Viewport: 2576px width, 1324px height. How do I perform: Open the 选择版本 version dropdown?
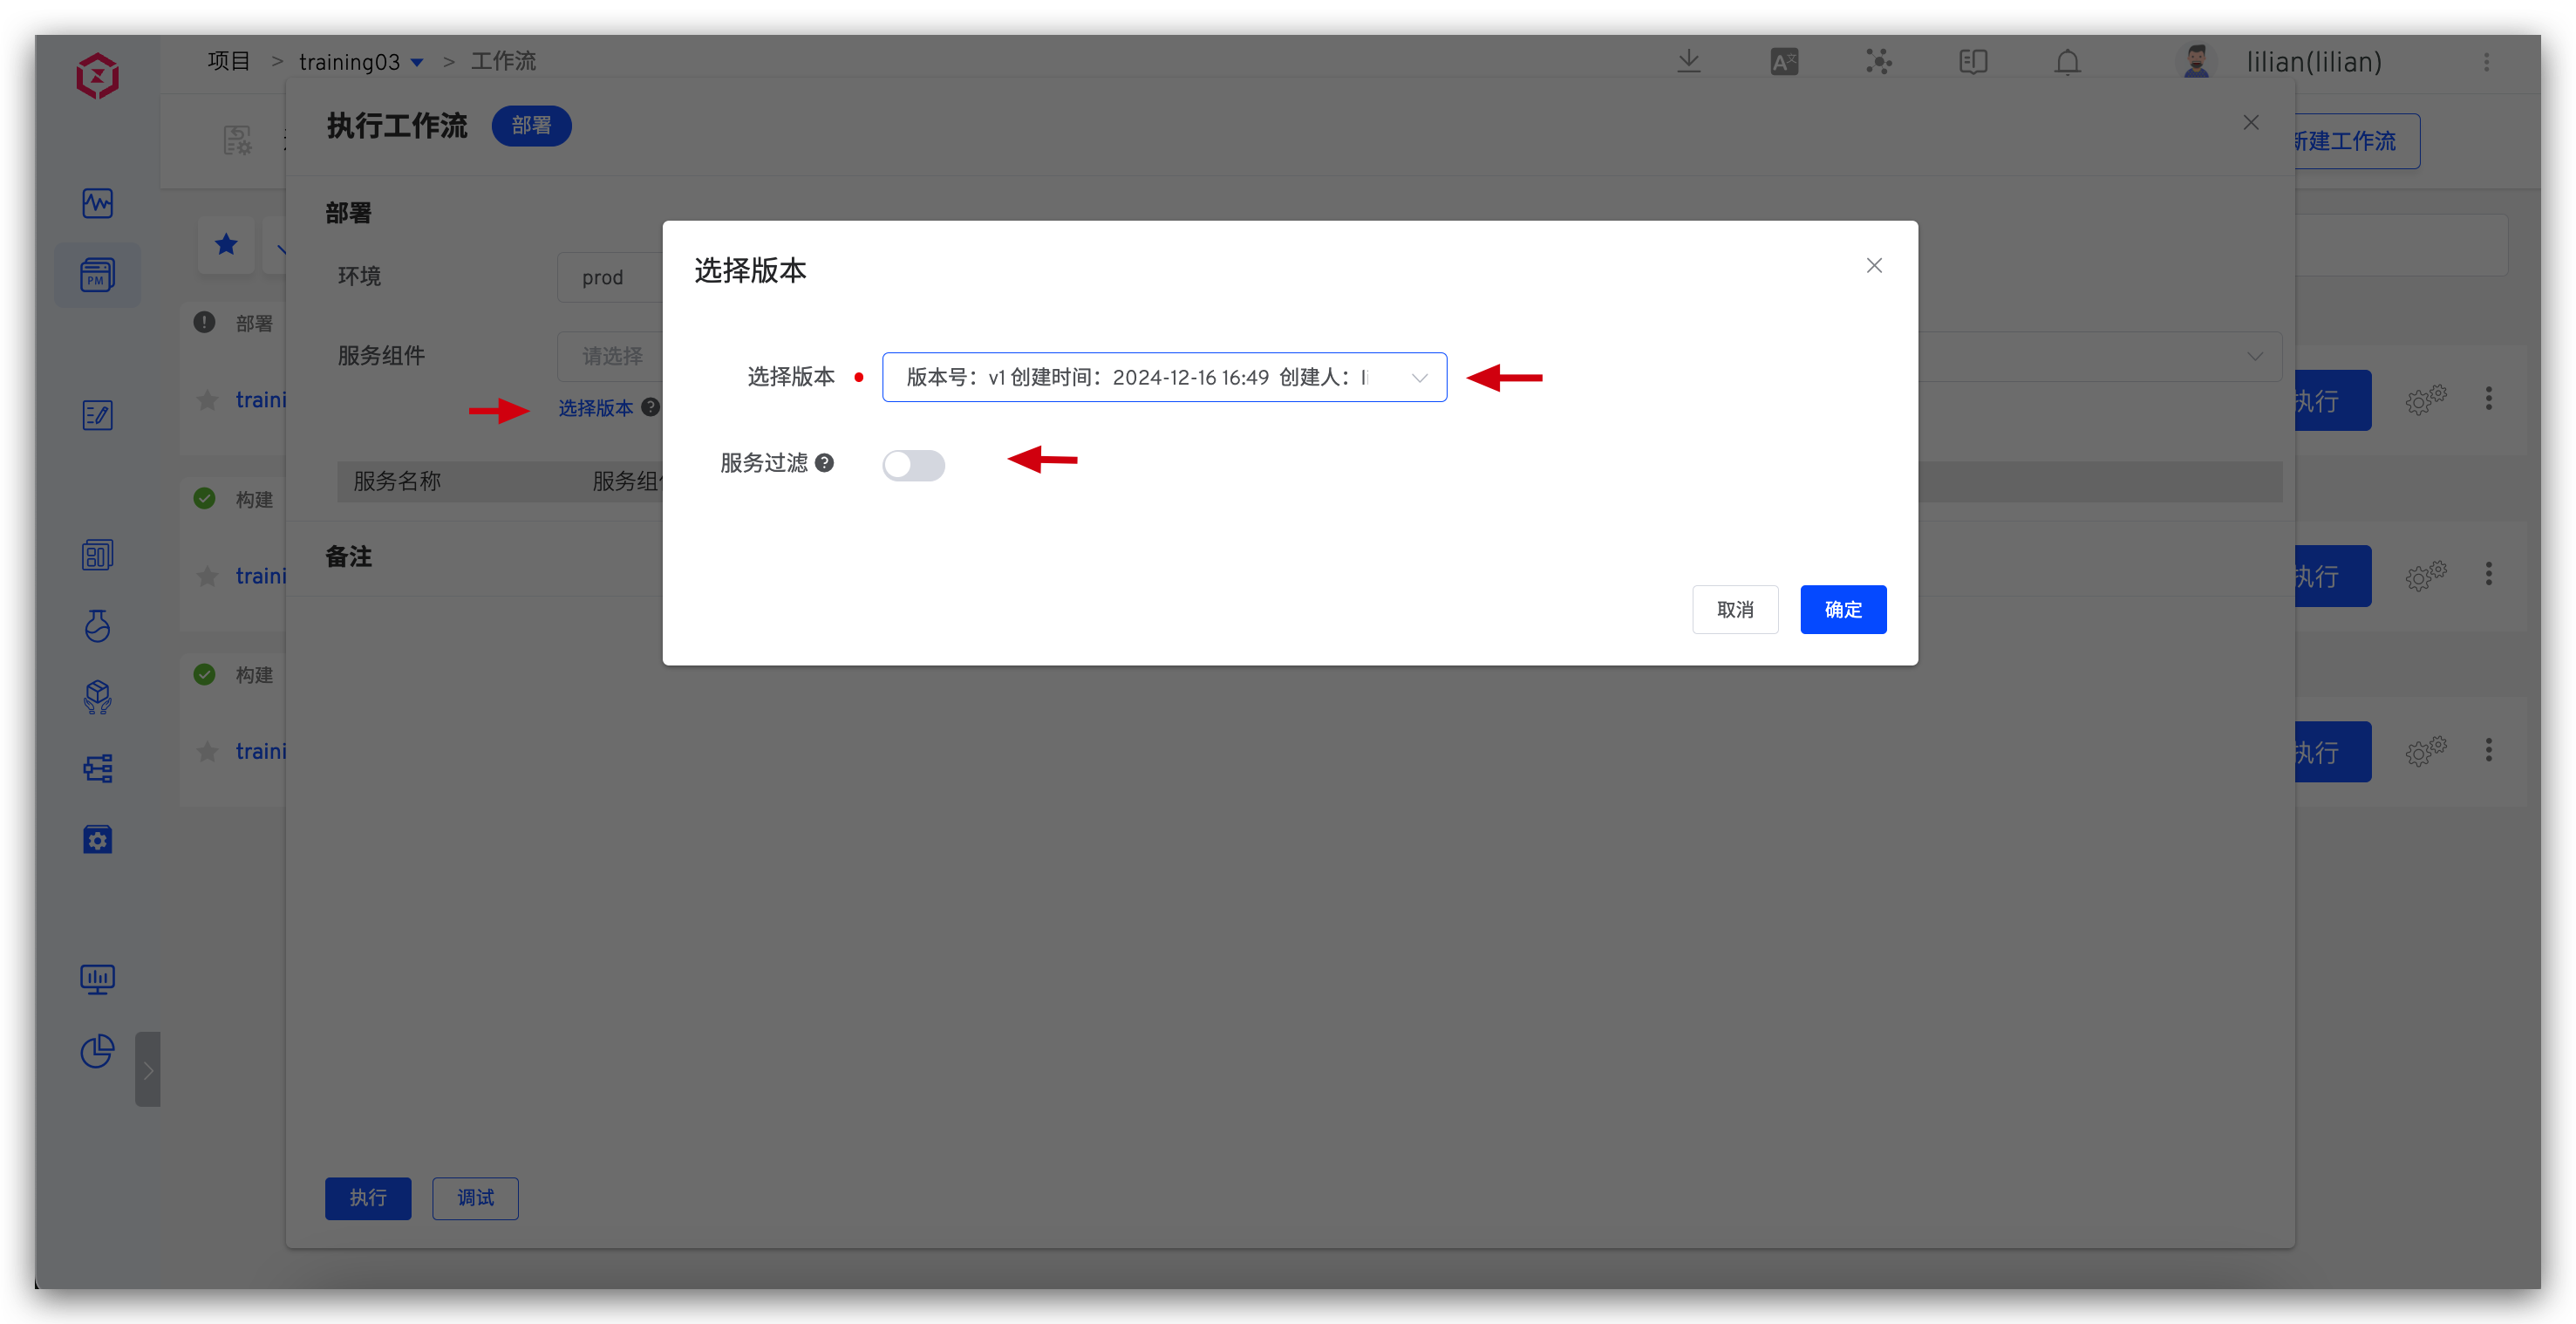1164,377
